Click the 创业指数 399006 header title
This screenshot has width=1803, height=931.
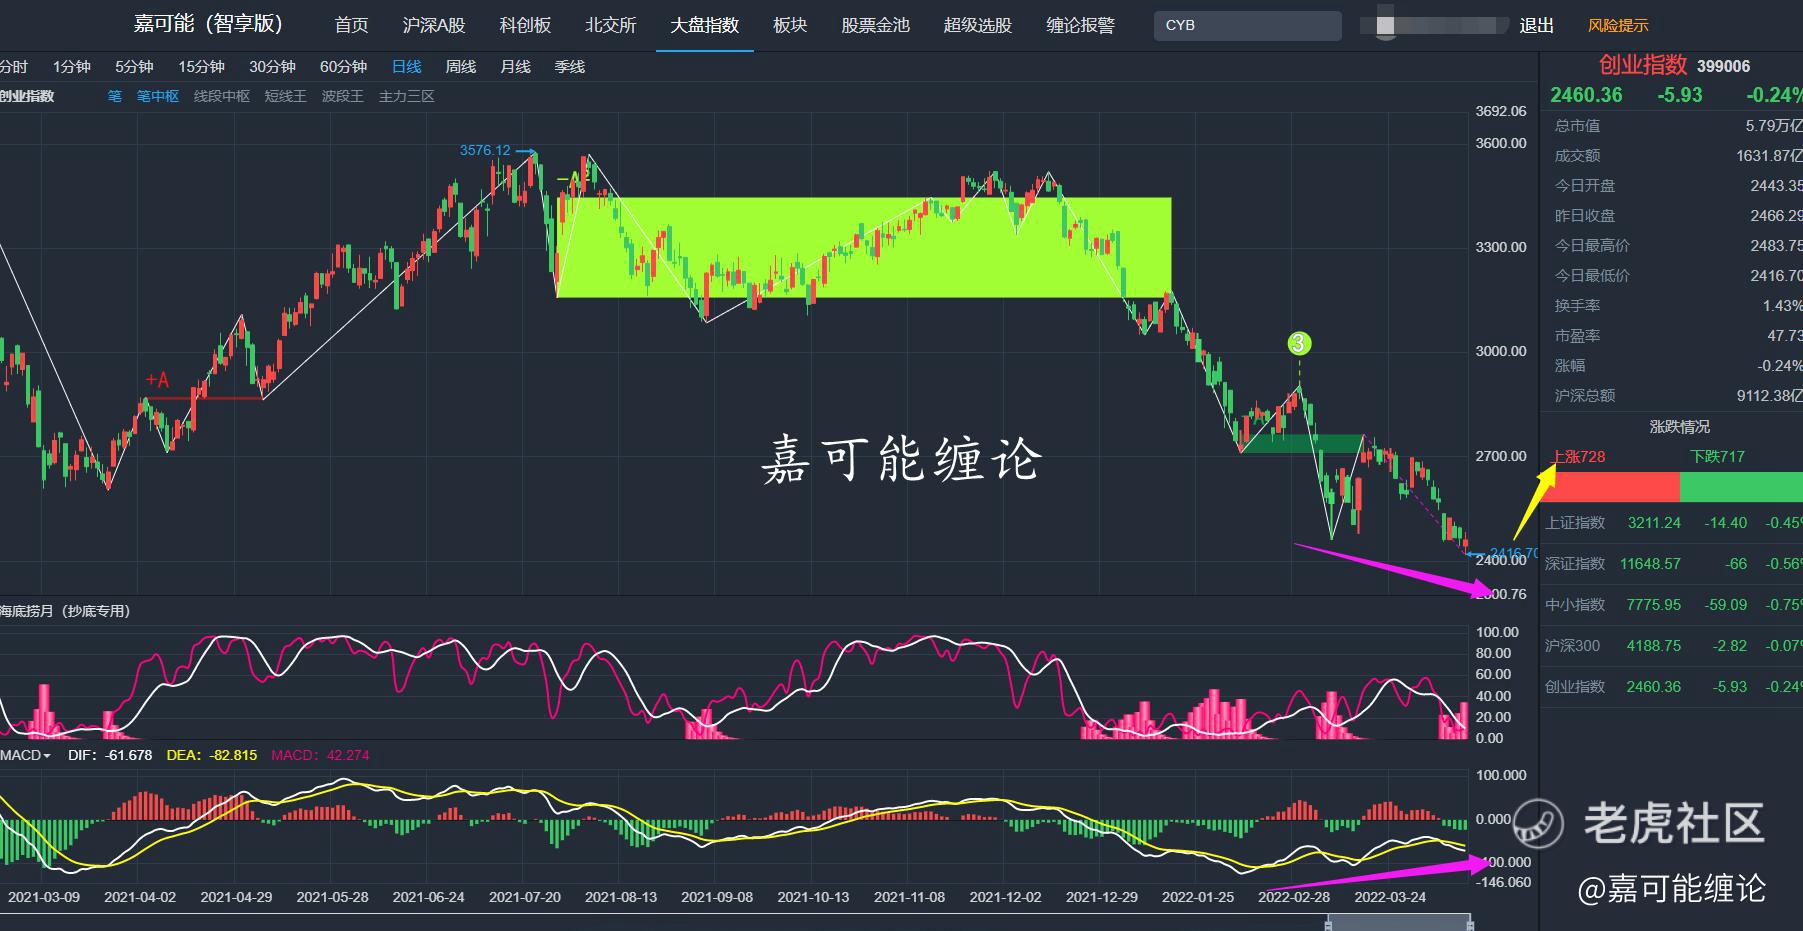(x=1674, y=66)
